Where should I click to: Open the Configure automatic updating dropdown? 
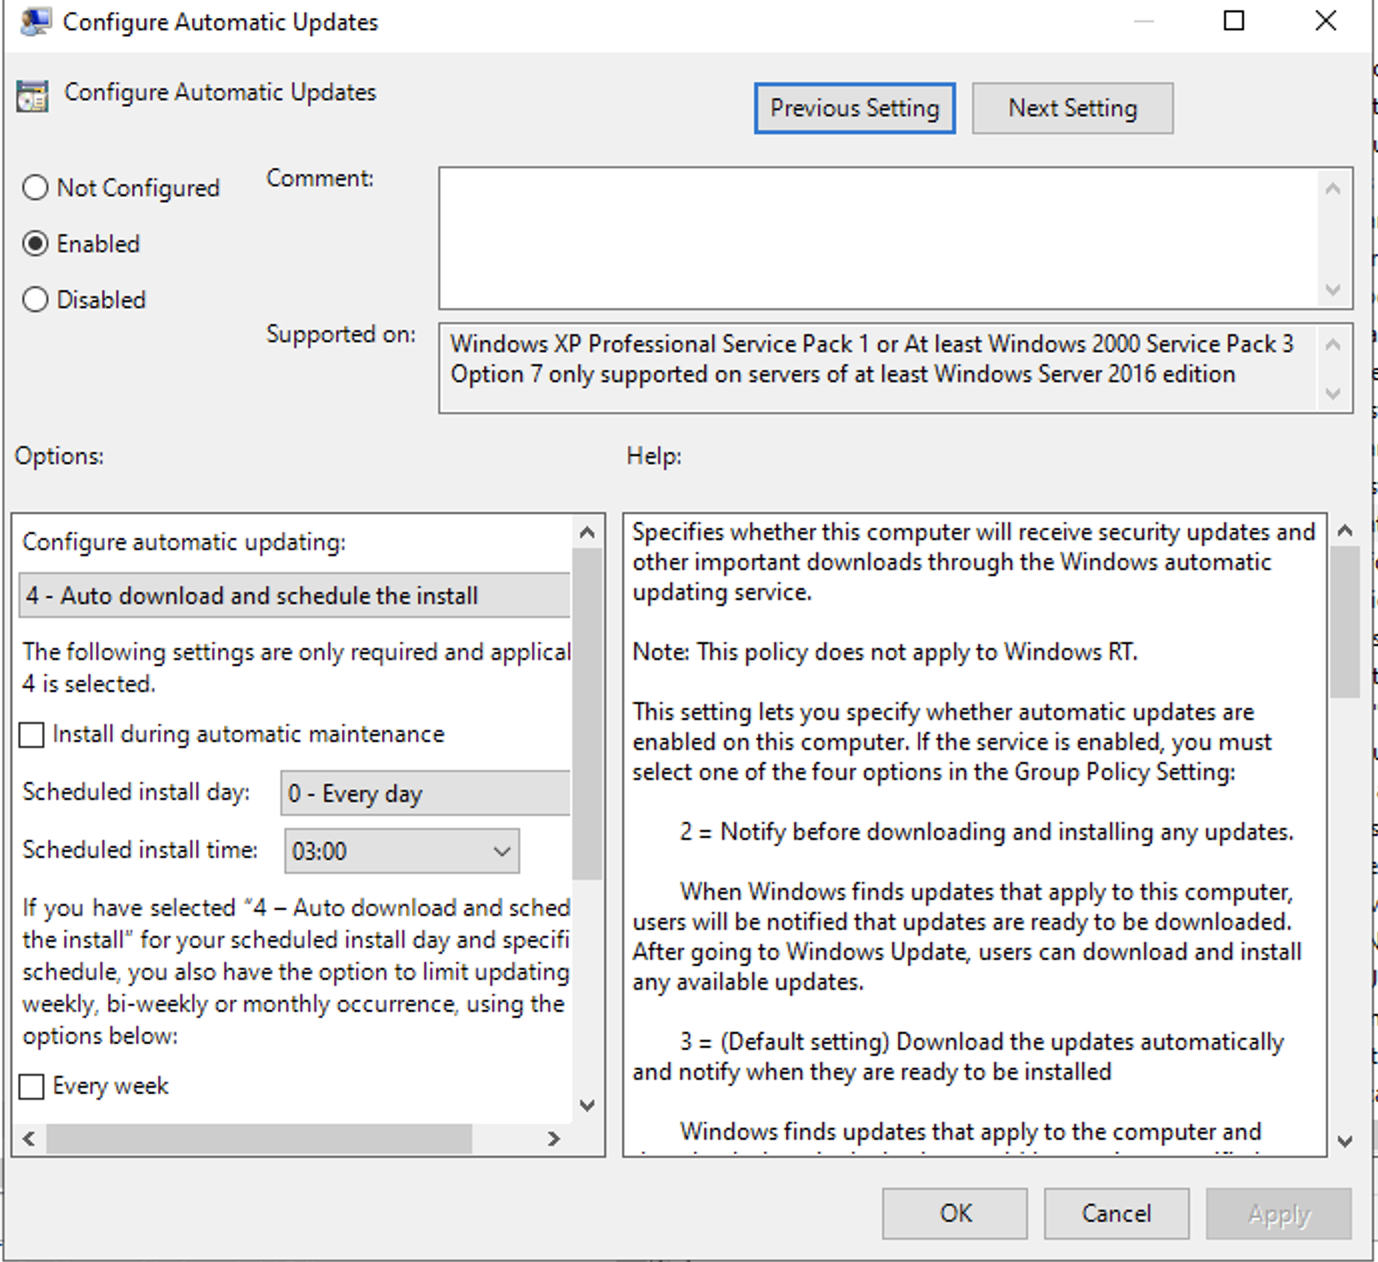point(293,595)
